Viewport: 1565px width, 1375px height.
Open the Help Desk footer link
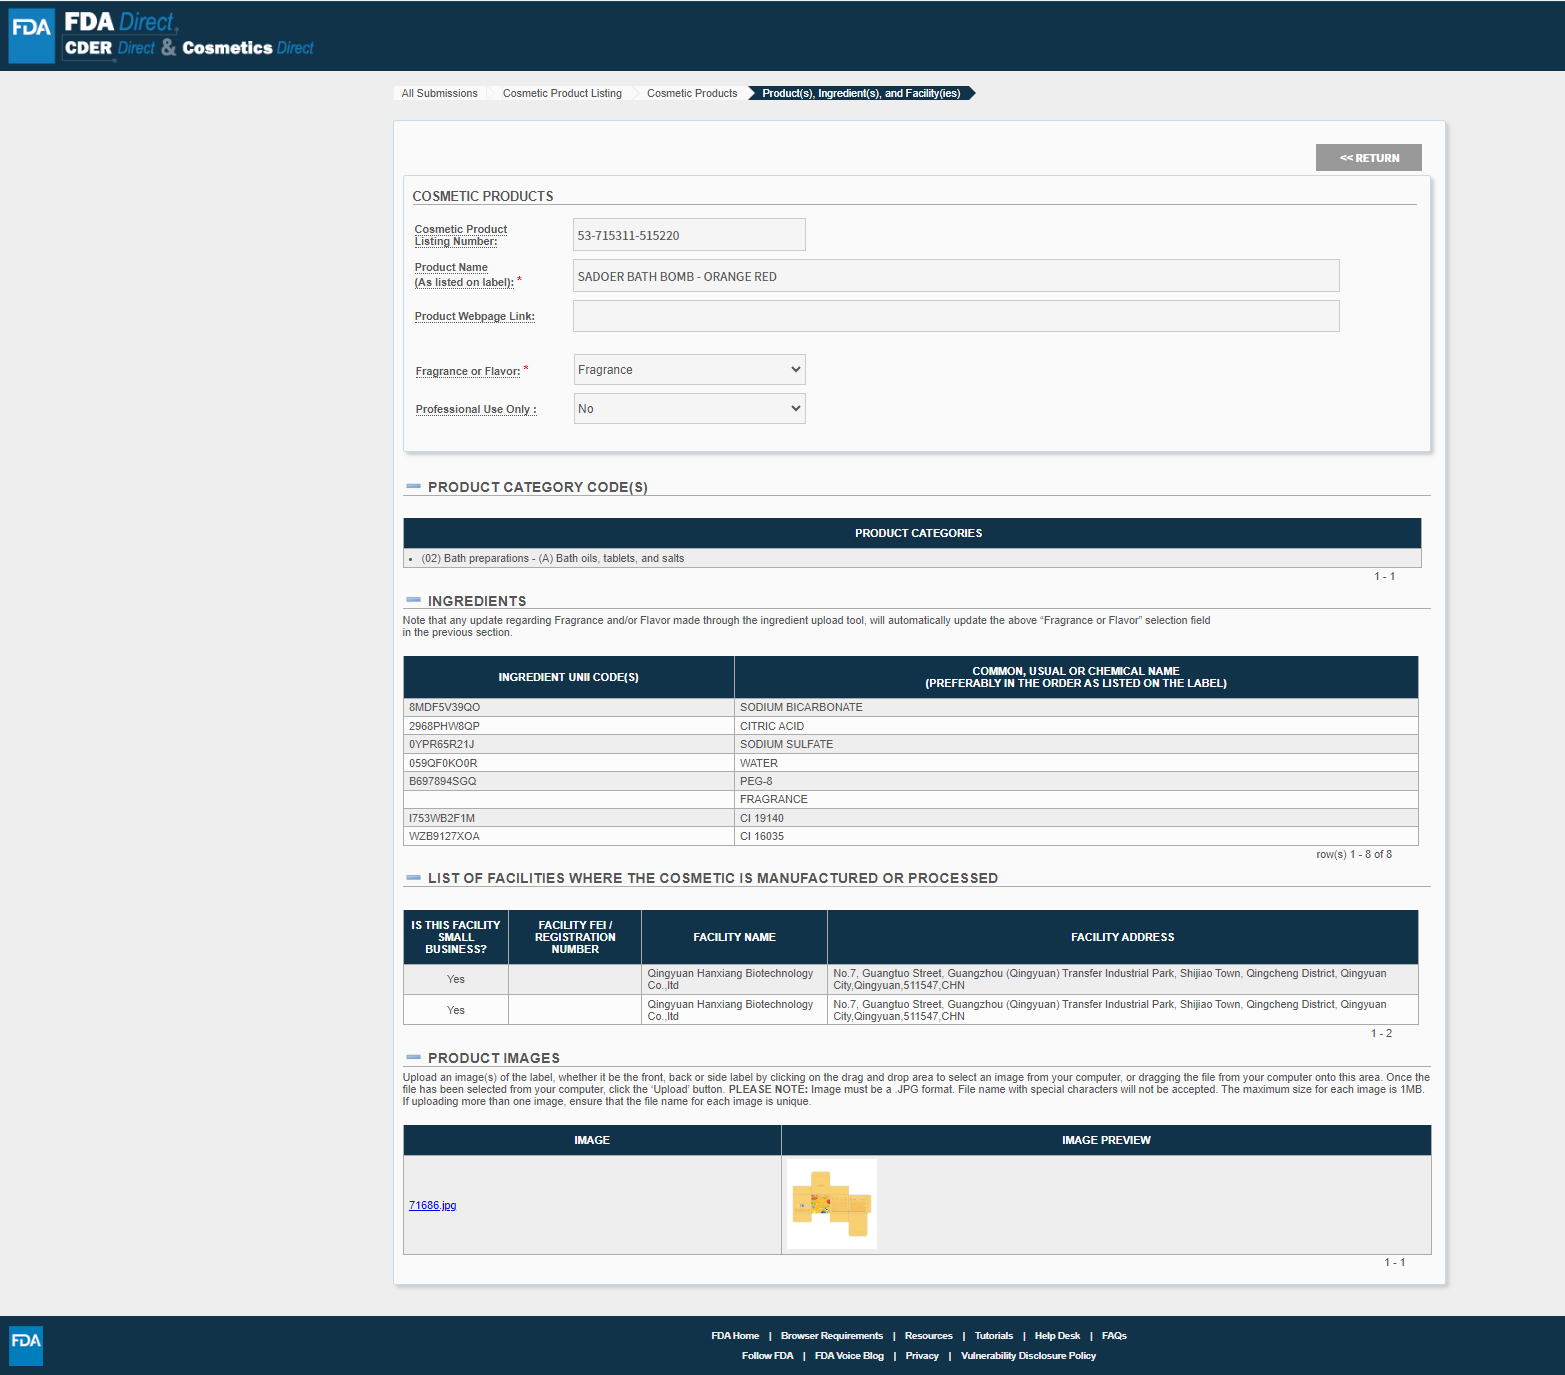tap(1057, 1336)
